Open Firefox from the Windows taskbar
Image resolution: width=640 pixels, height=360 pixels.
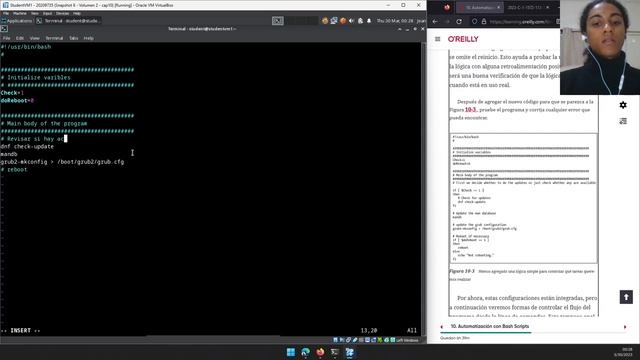[320, 352]
